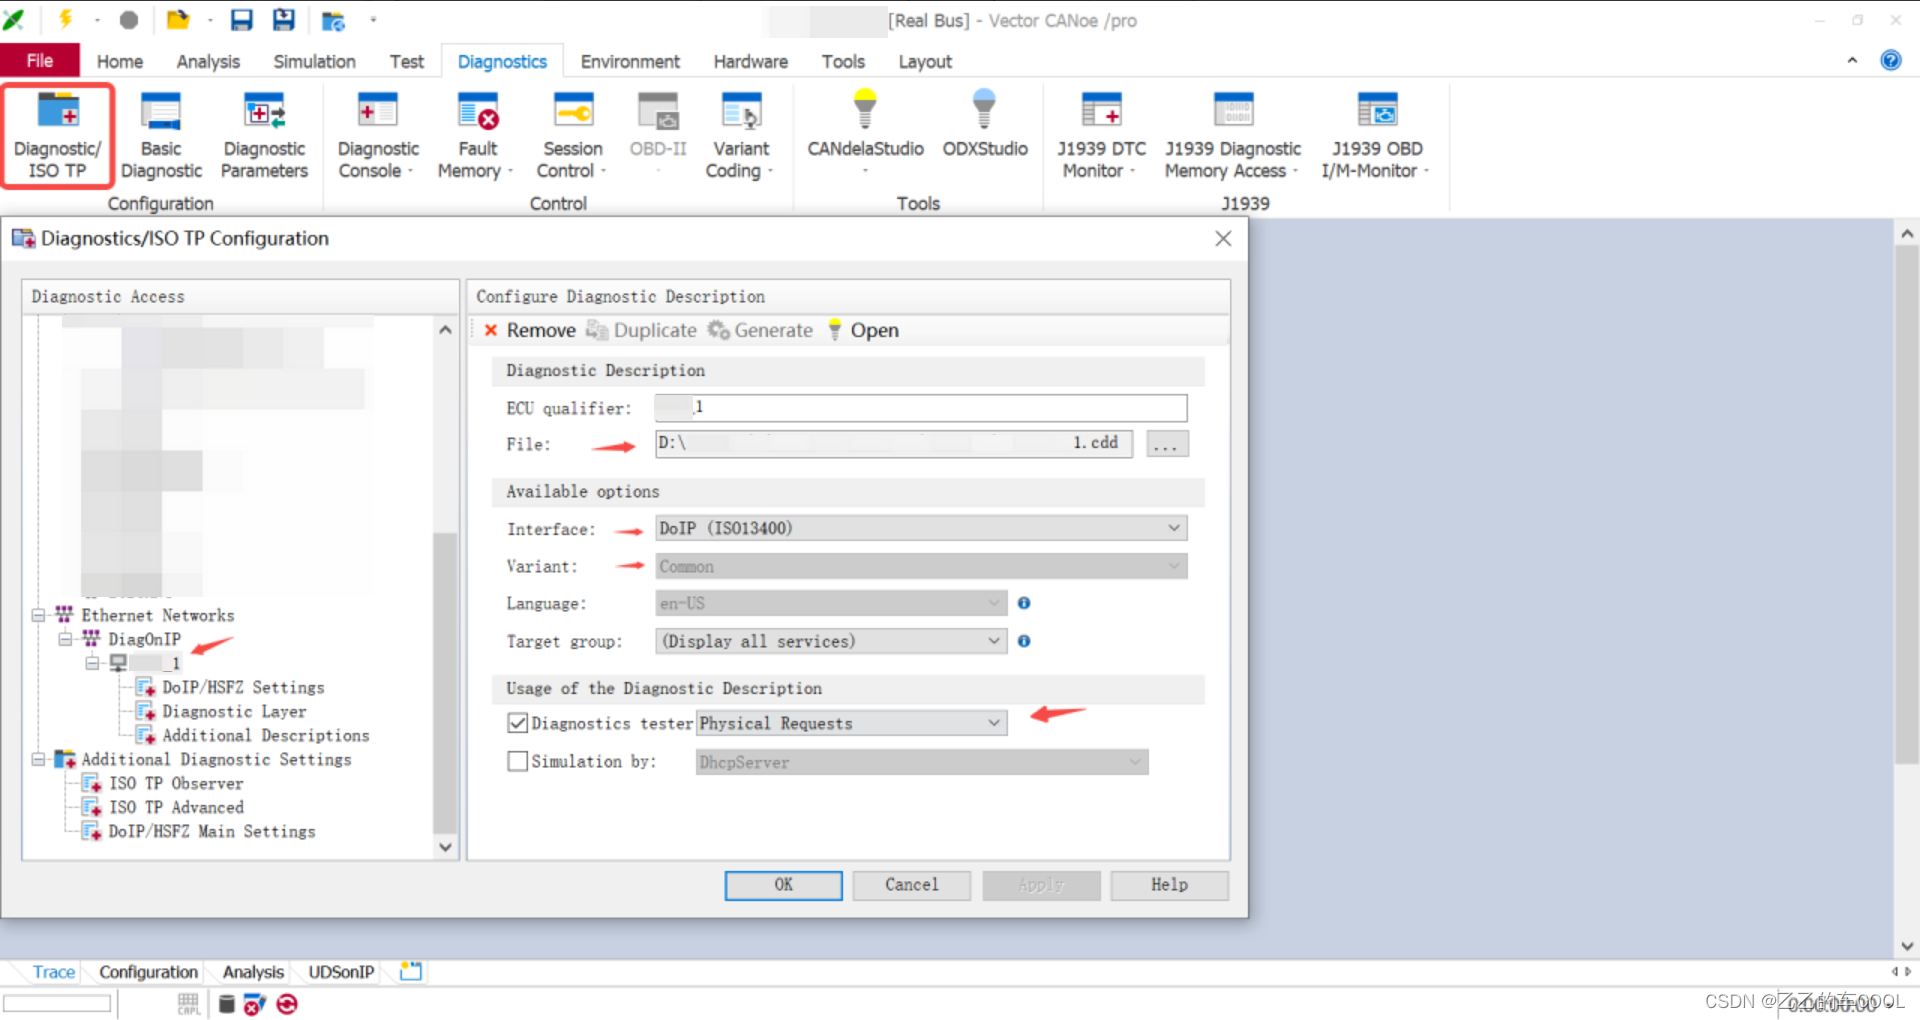
Task: Switch to the Home ribbon tab
Action: click(120, 61)
